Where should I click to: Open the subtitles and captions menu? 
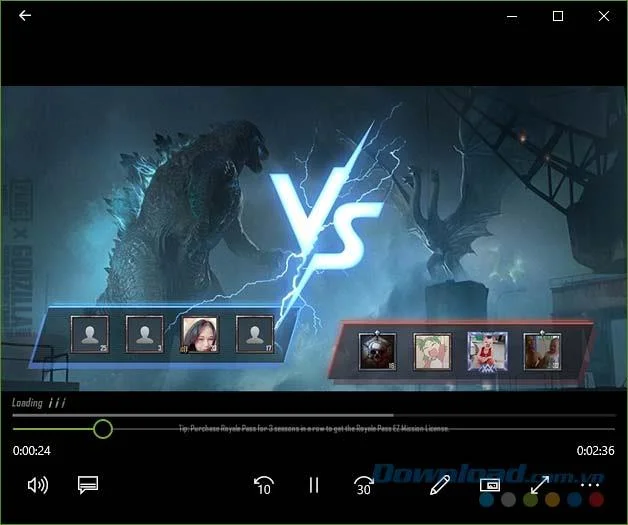pos(88,485)
